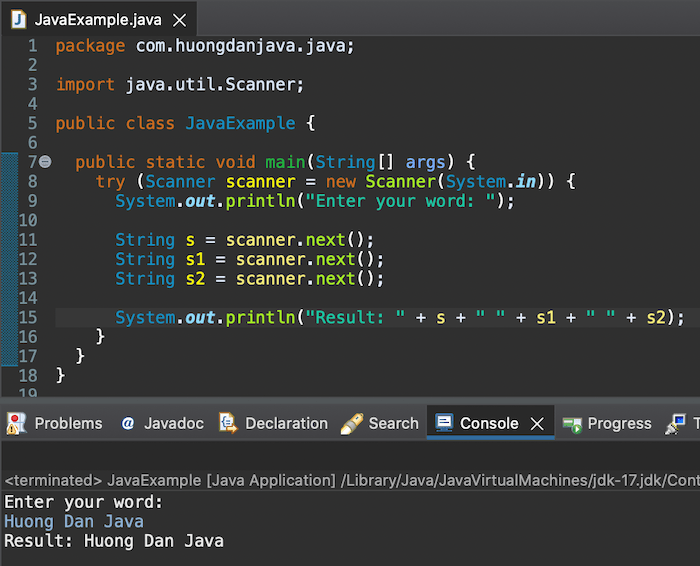Click the JavaExample class name on line 5
The height and width of the screenshot is (566, 700).
tap(240, 123)
